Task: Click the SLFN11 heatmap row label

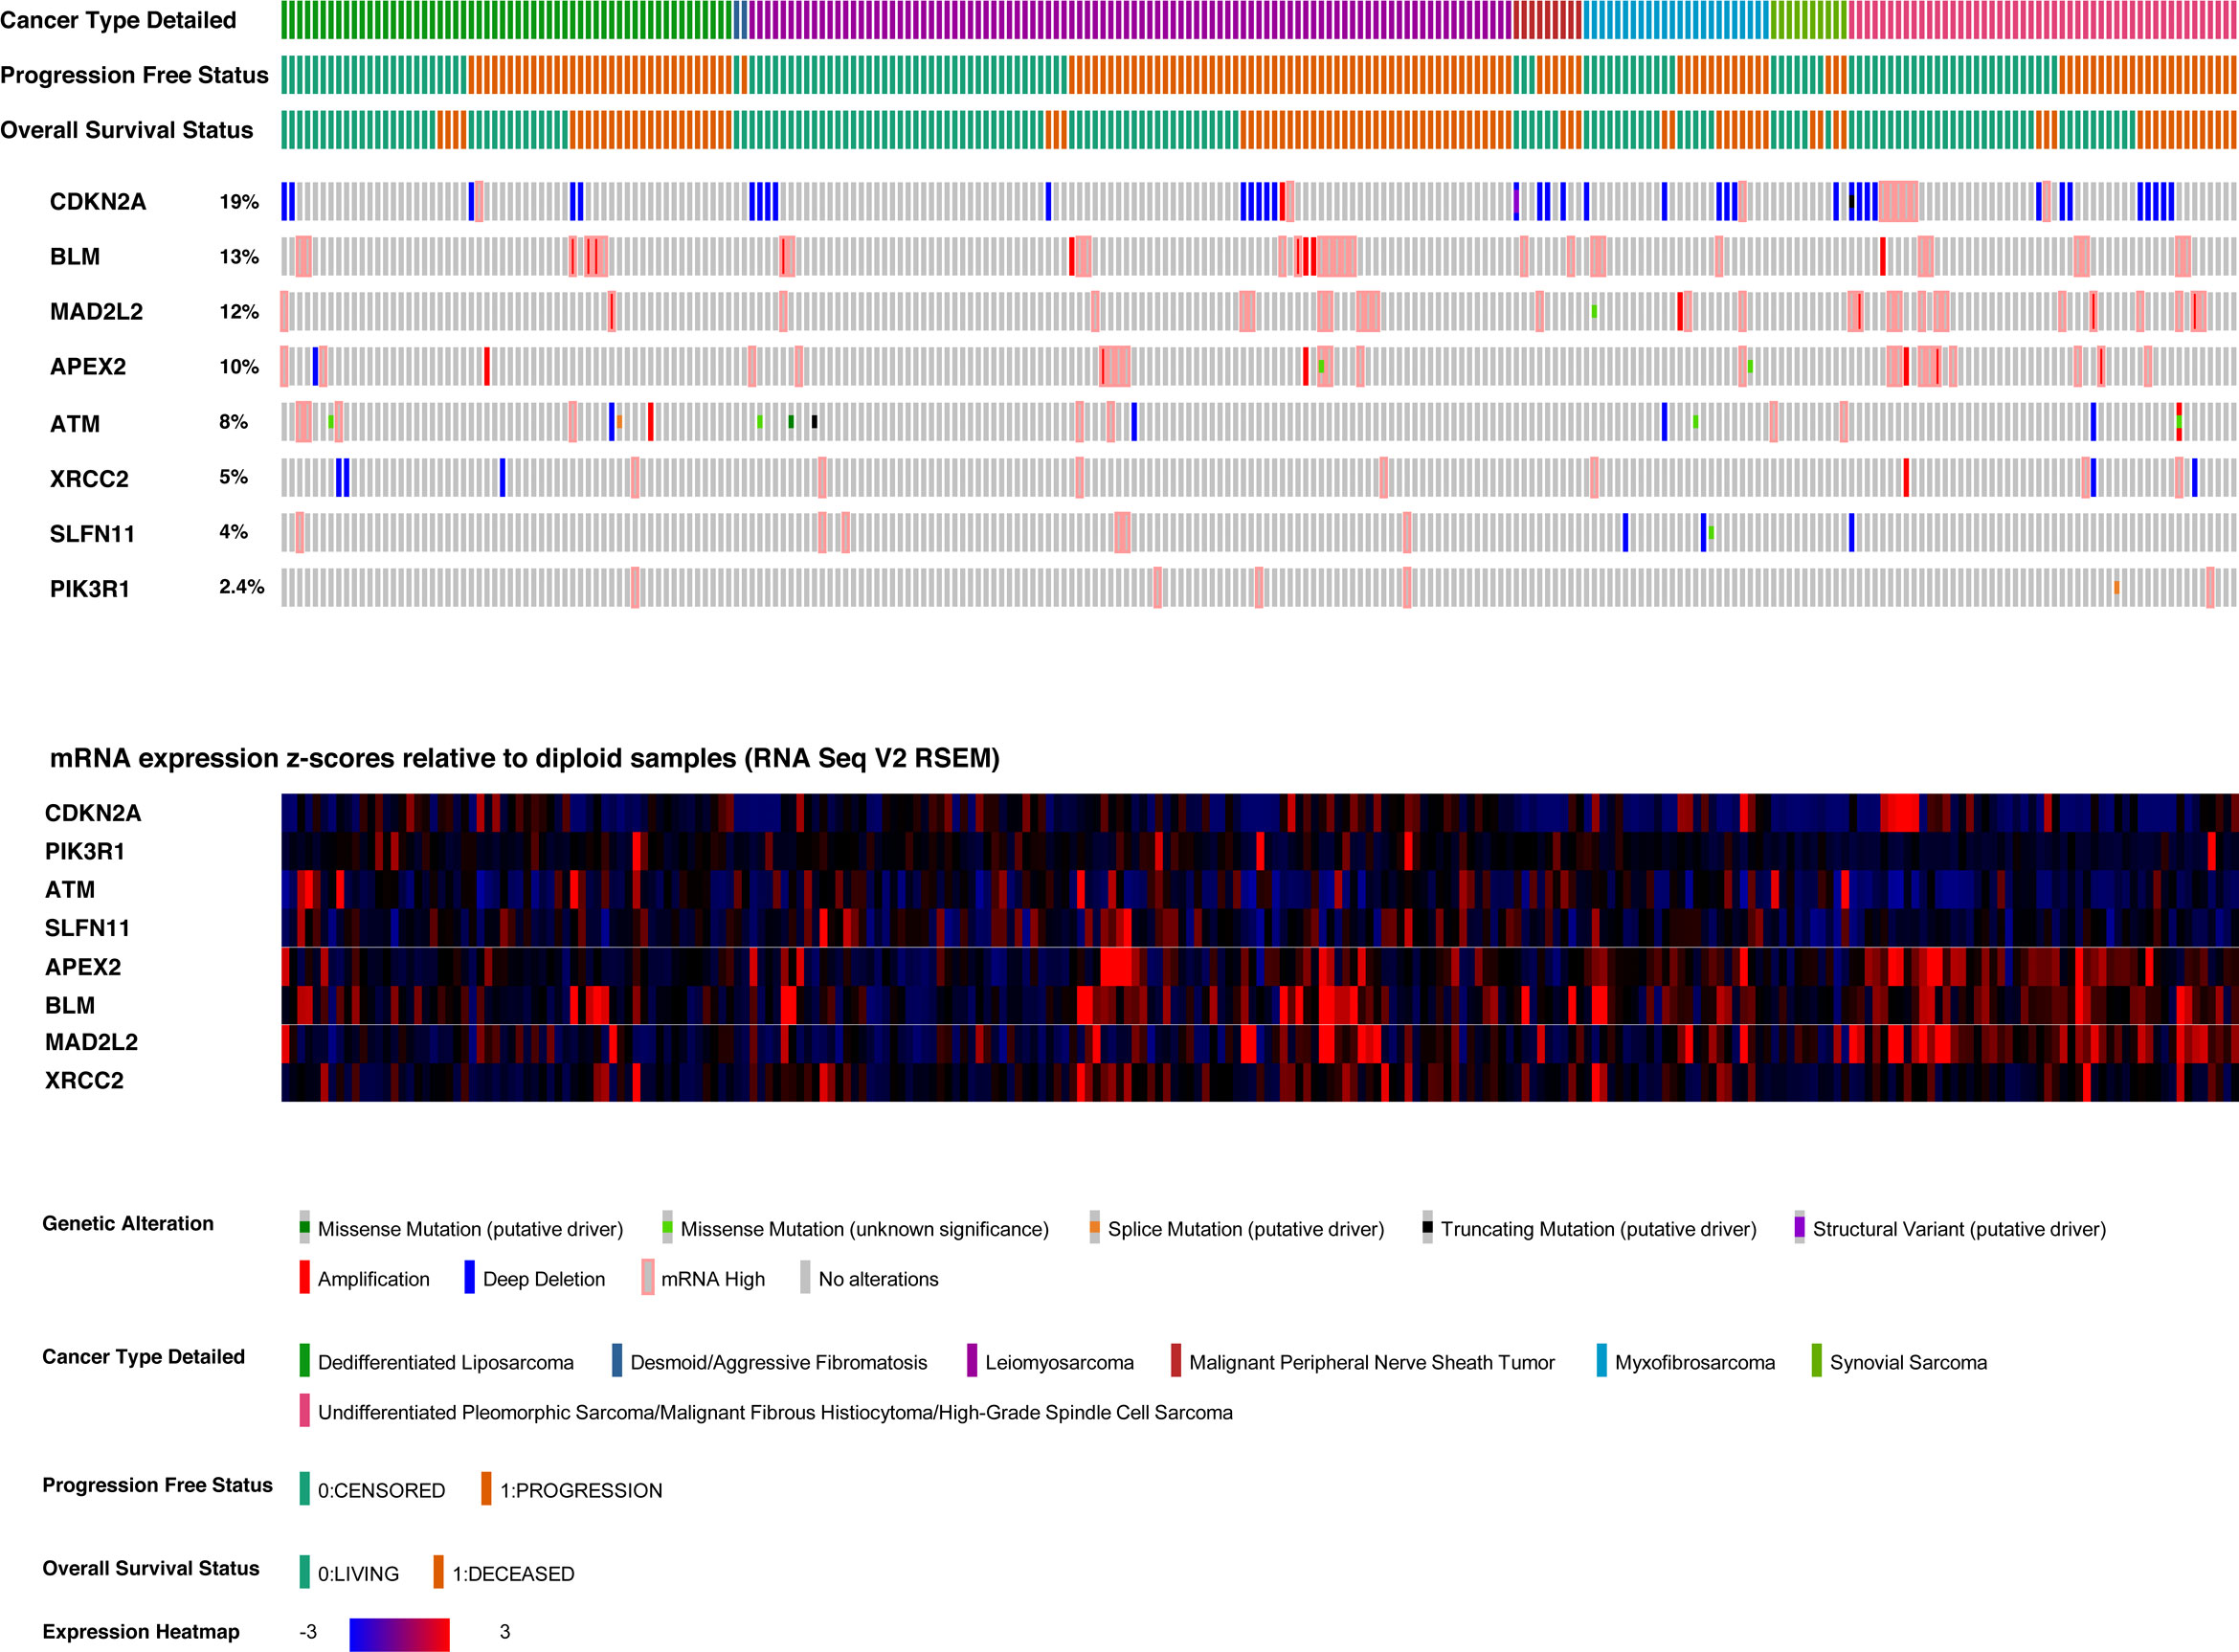Action: click(x=87, y=928)
